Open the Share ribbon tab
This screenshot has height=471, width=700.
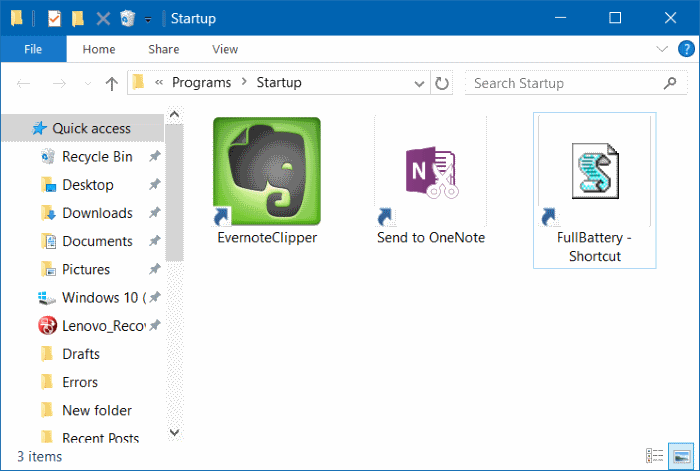pyautogui.click(x=163, y=49)
